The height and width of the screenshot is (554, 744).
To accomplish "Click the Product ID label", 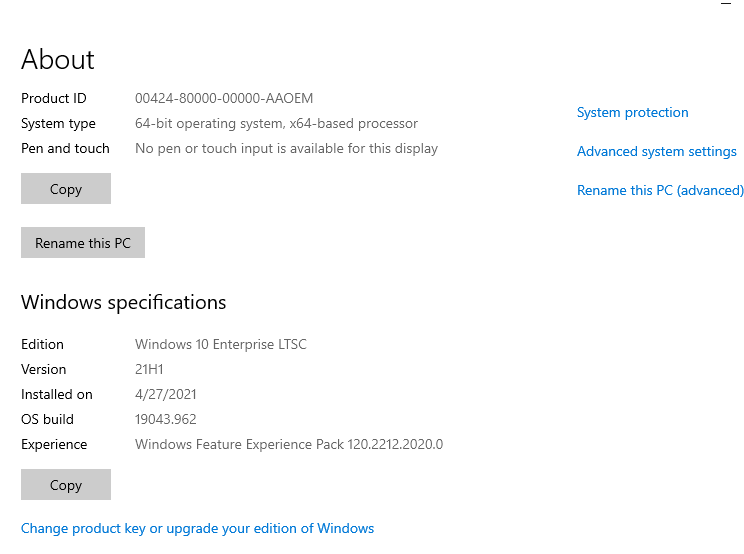I will (54, 98).
